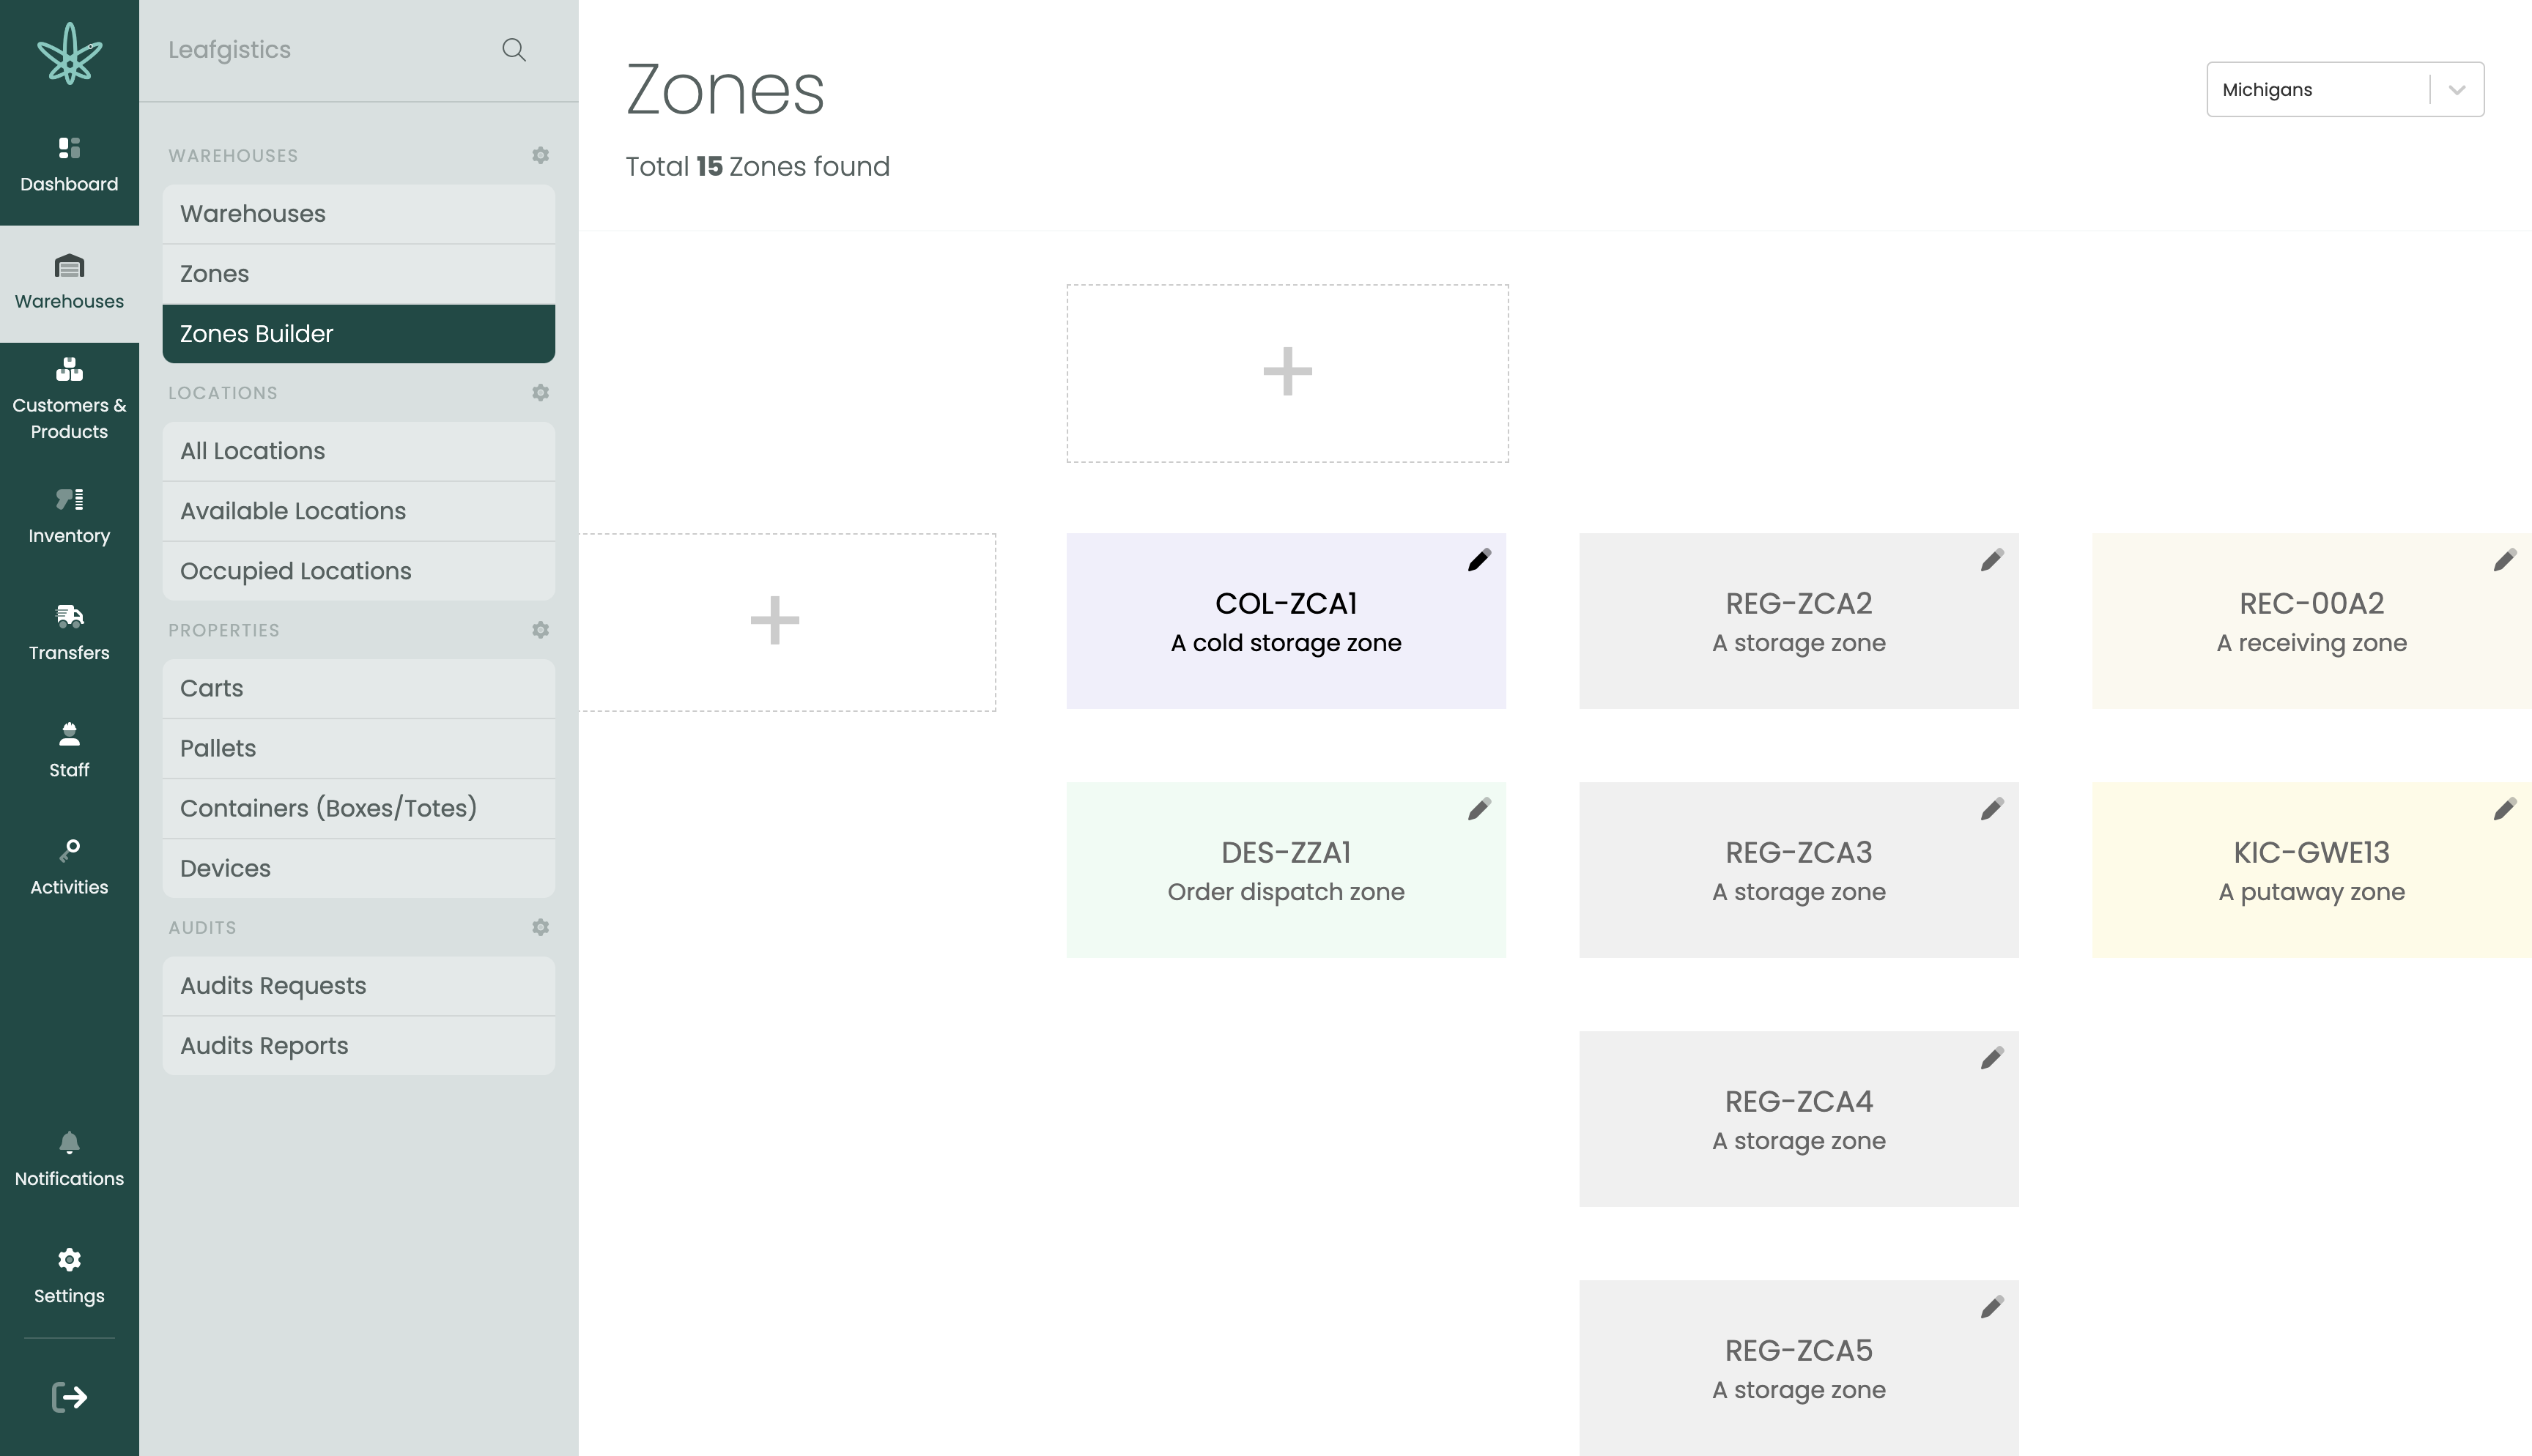Image resolution: width=2532 pixels, height=1456 pixels.
Task: Select Warehouses in the submenu
Action: [x=359, y=214]
